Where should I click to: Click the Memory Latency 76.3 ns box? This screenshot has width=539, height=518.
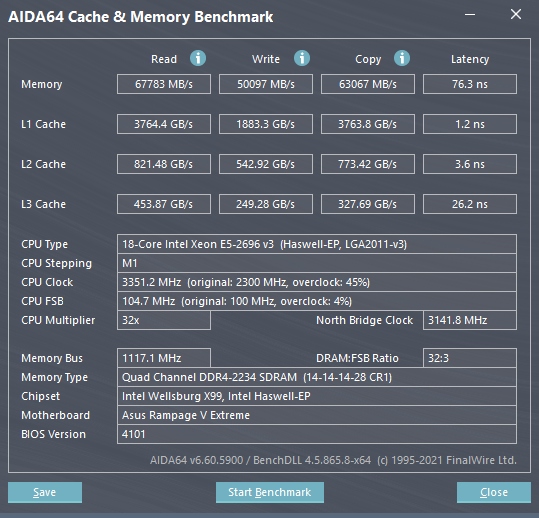pyautogui.click(x=470, y=84)
